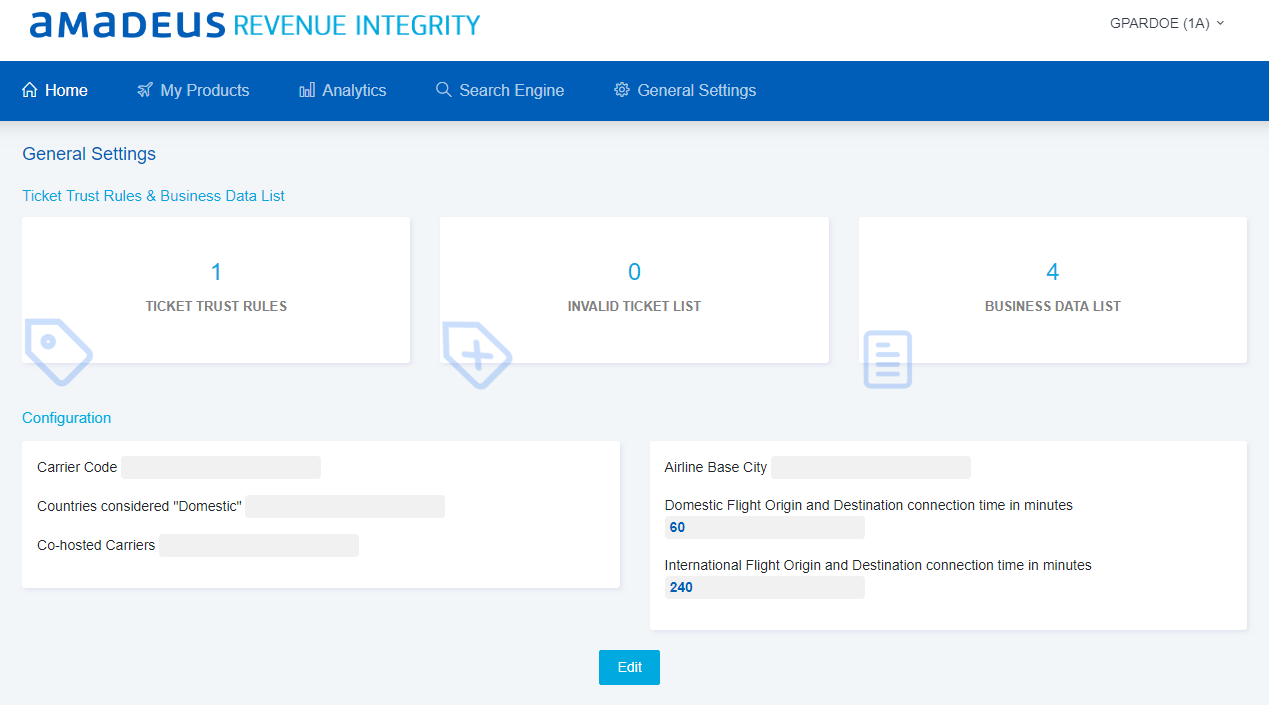Image resolution: width=1269 pixels, height=705 pixels.
Task: Click the Analytics bar chart icon
Action: point(307,90)
